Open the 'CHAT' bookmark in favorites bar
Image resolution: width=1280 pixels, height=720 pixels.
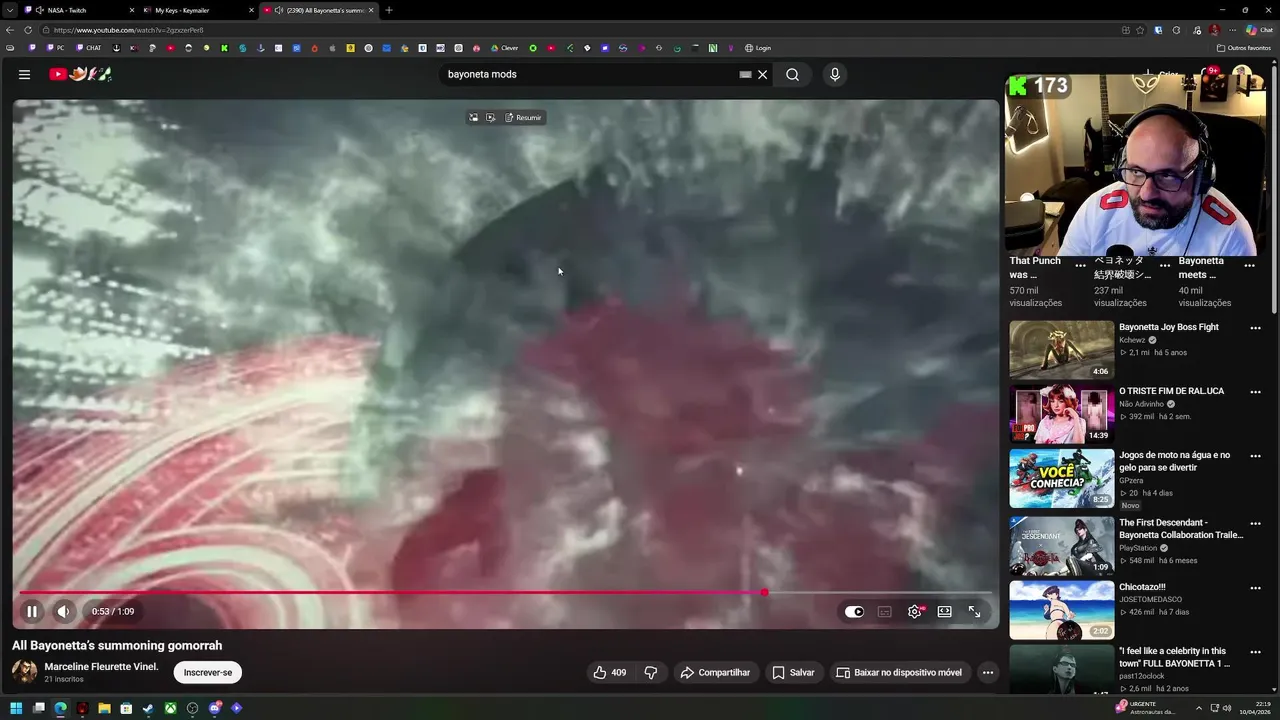tap(89, 48)
